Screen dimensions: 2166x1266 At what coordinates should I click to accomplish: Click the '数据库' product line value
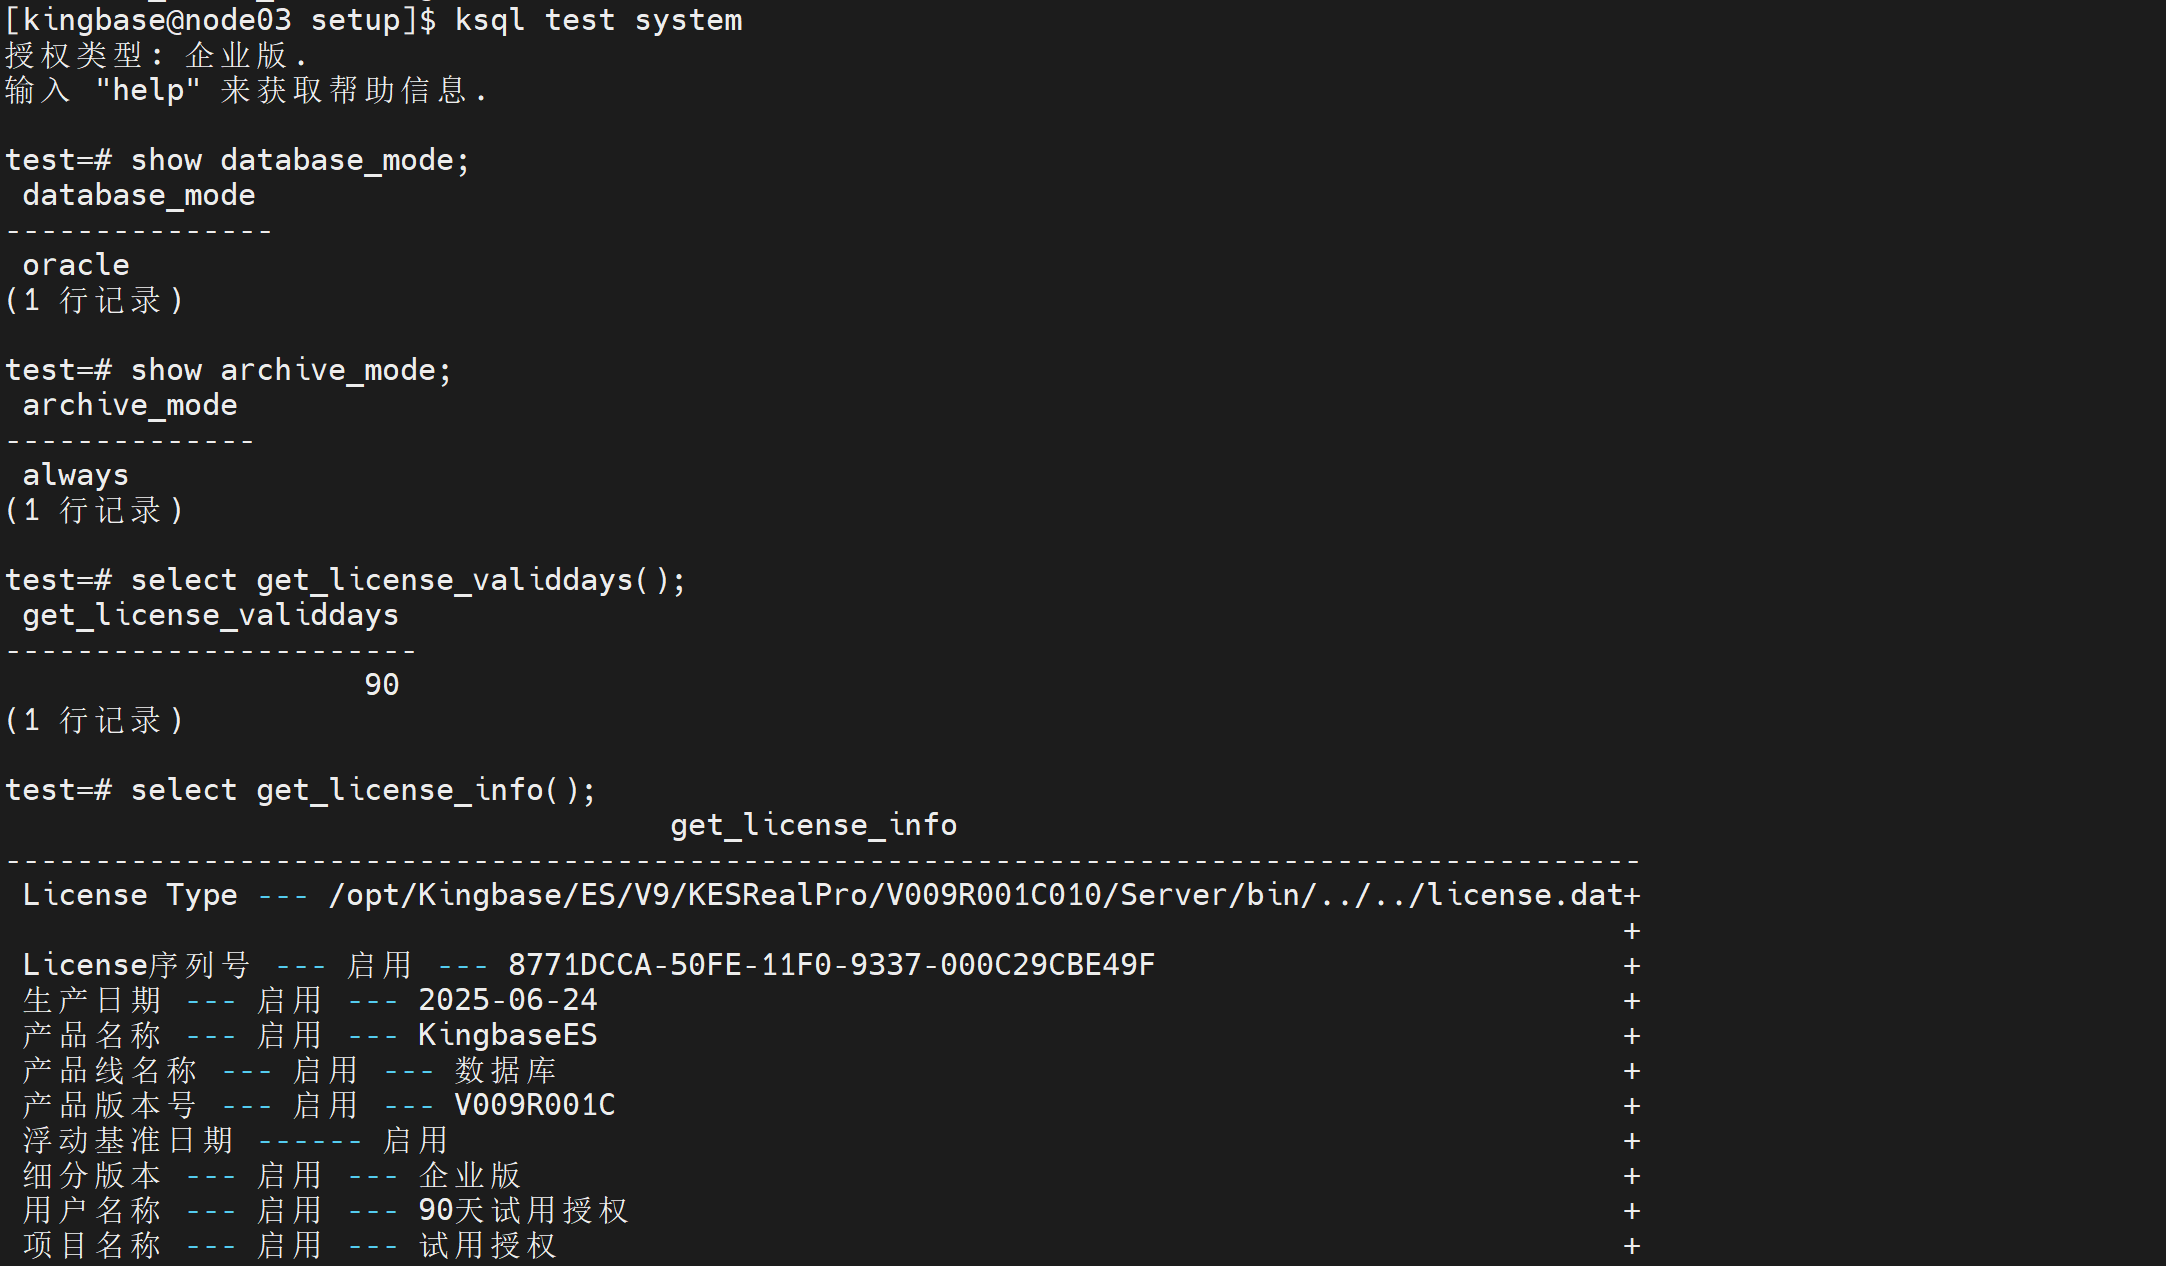[505, 1070]
